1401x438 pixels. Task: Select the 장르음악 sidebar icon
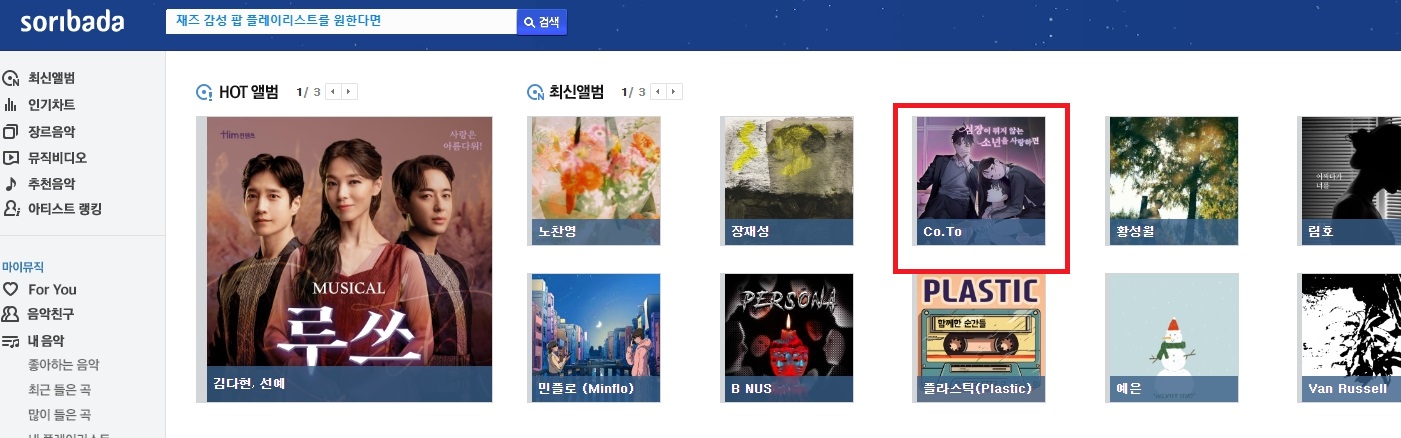pos(11,131)
